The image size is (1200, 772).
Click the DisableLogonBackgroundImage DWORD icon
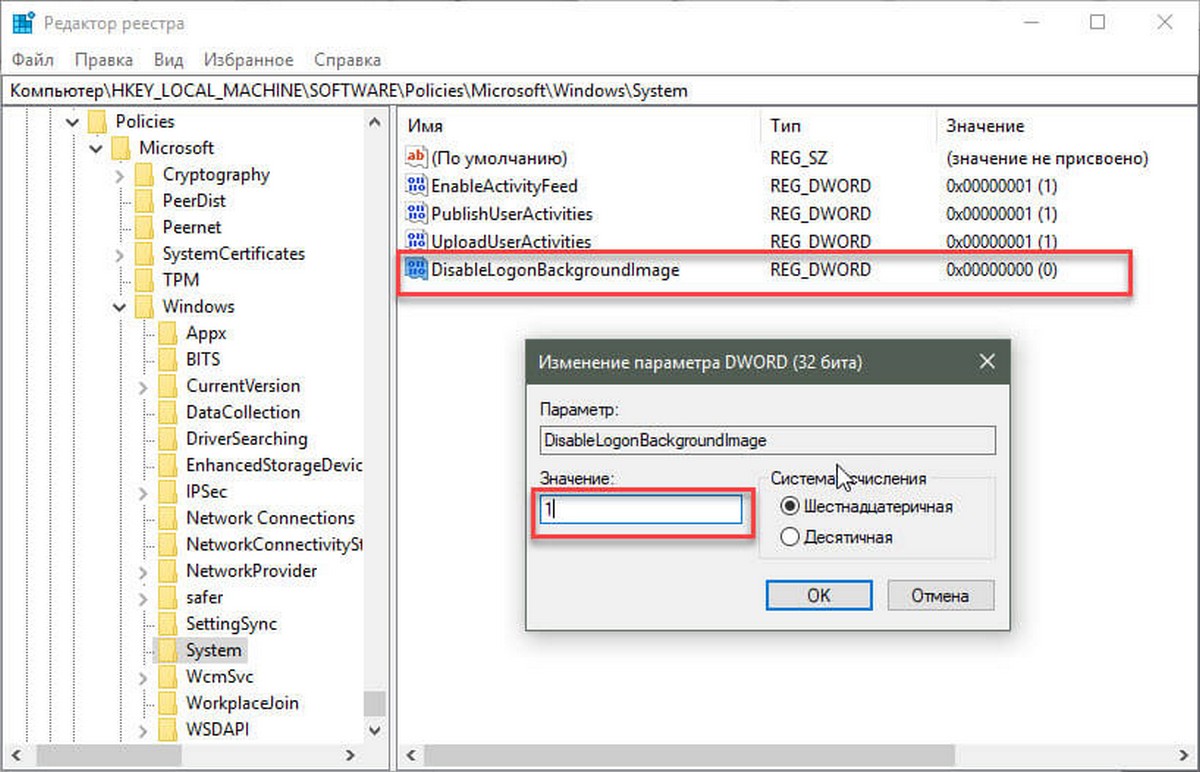(x=415, y=270)
